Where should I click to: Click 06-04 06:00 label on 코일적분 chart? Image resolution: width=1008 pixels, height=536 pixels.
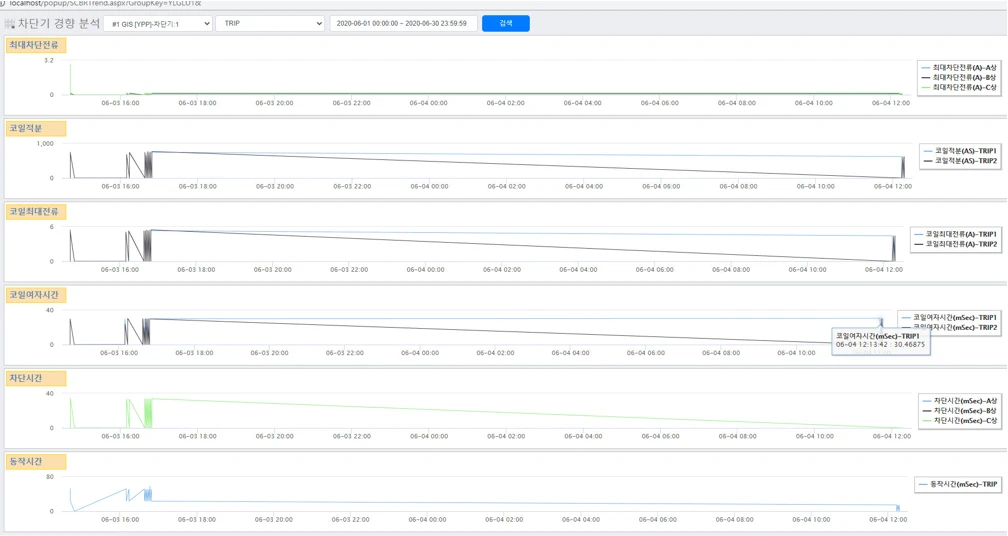coord(661,186)
